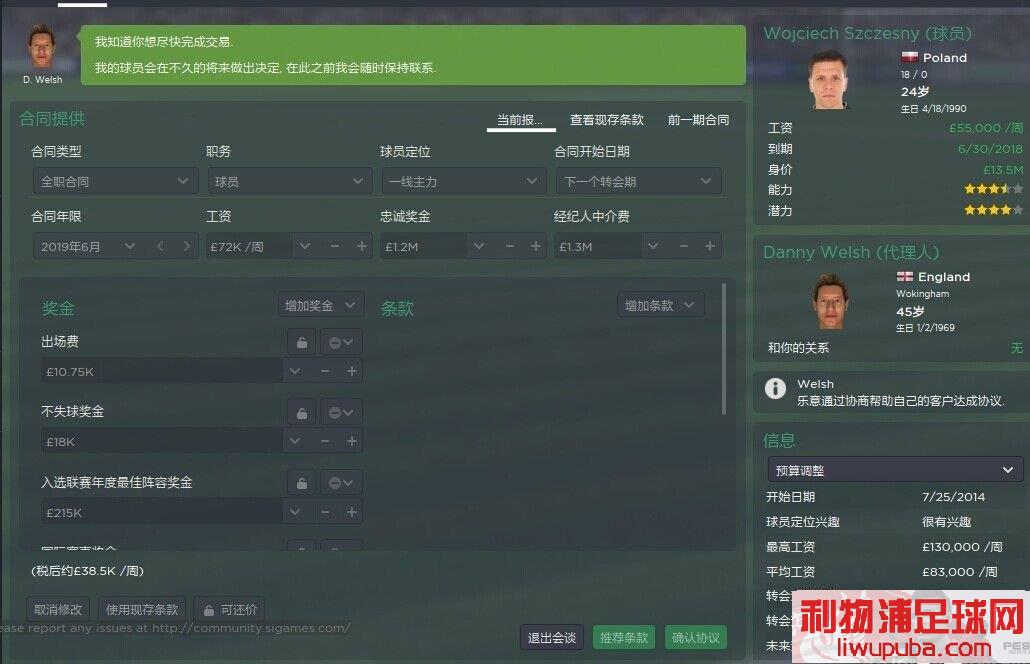1030x664 pixels.
Task: Open 合同年限 2019年6月 dropdown
Action: tap(129, 246)
